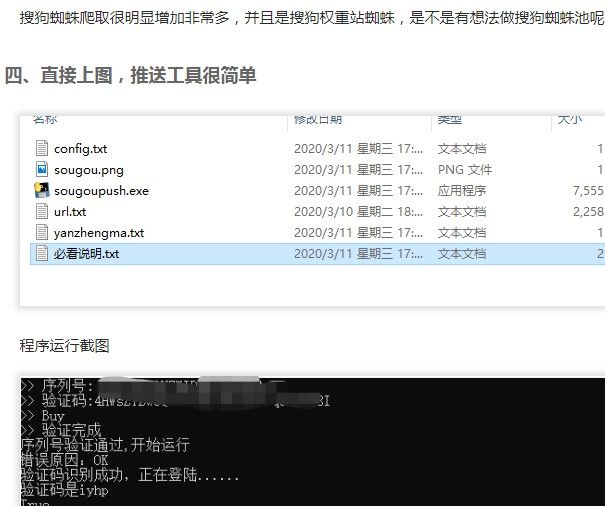
Task: Click the modified date of url.txt
Action: click(358, 212)
